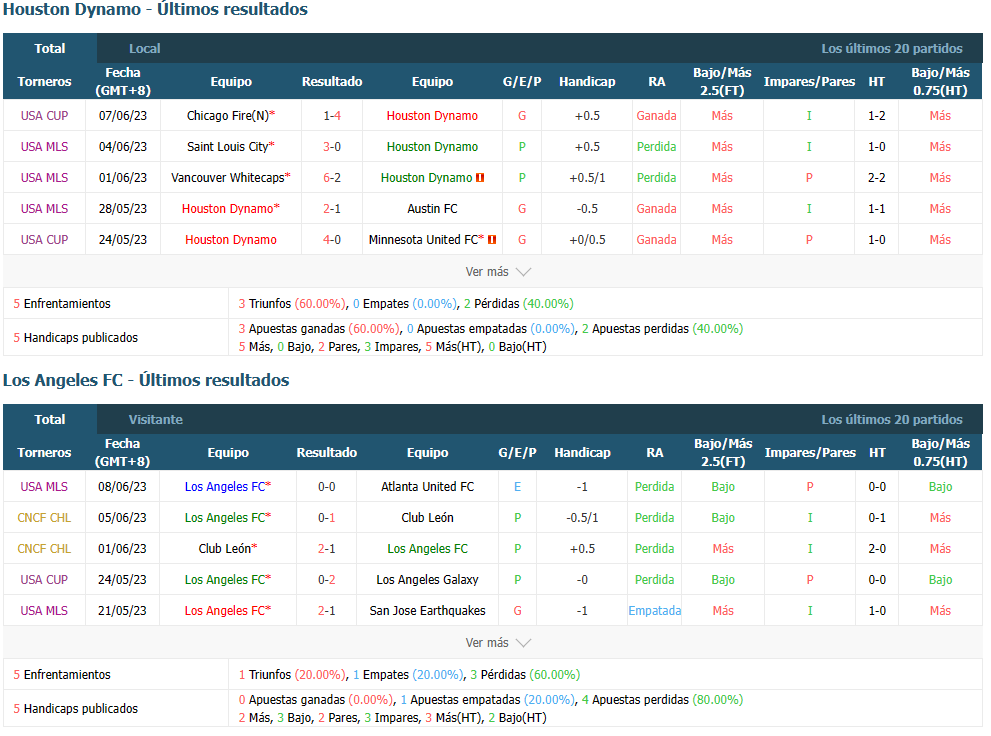Click the 1-4 result of Chicago Fire match

point(332,116)
